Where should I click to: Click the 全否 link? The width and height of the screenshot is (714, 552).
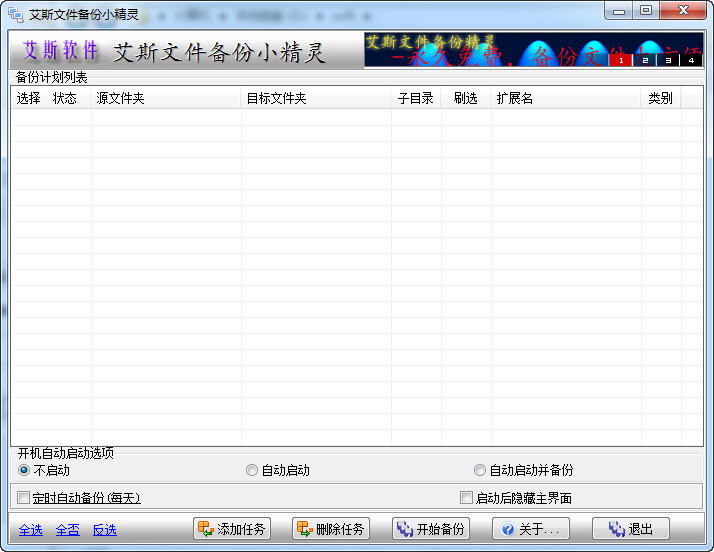click(x=67, y=530)
